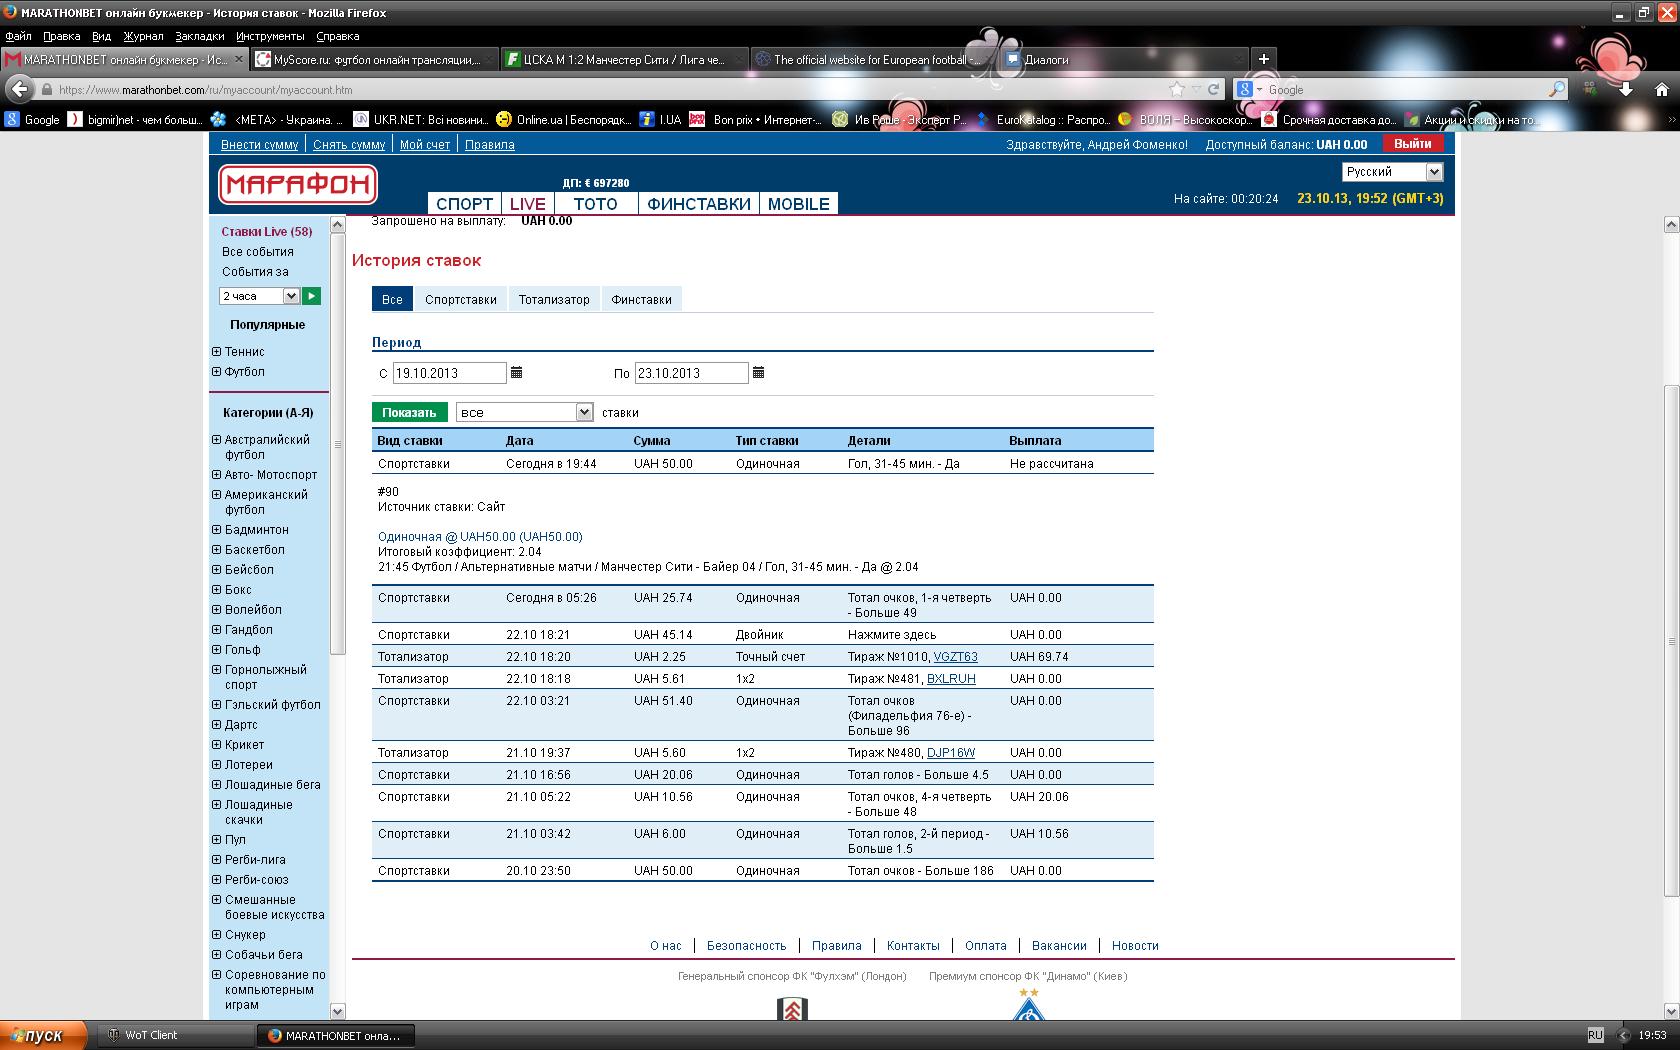Expand the Волейбол category
The width and height of the screenshot is (1680, 1050).
tap(216, 610)
